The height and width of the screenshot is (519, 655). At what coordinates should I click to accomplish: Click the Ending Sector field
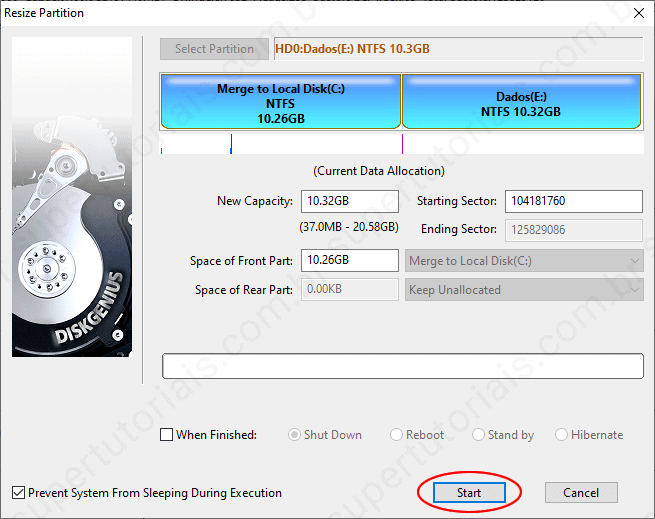(573, 229)
